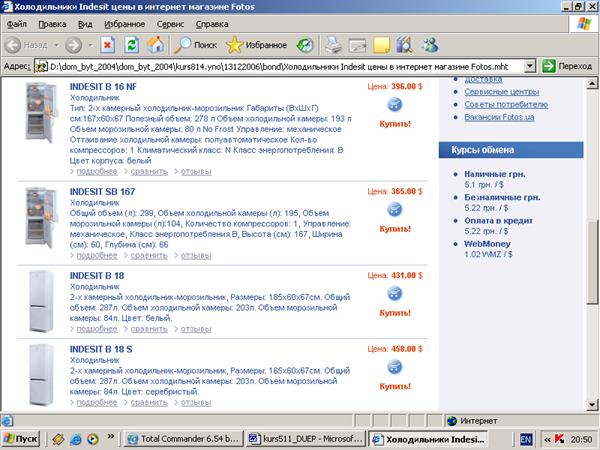Expand the Back button history dropdown arrow

tap(54, 45)
